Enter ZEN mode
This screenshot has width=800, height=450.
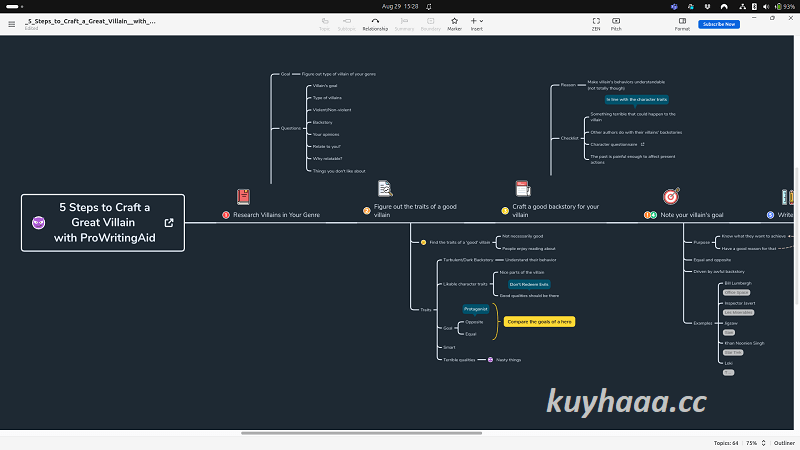[596, 24]
